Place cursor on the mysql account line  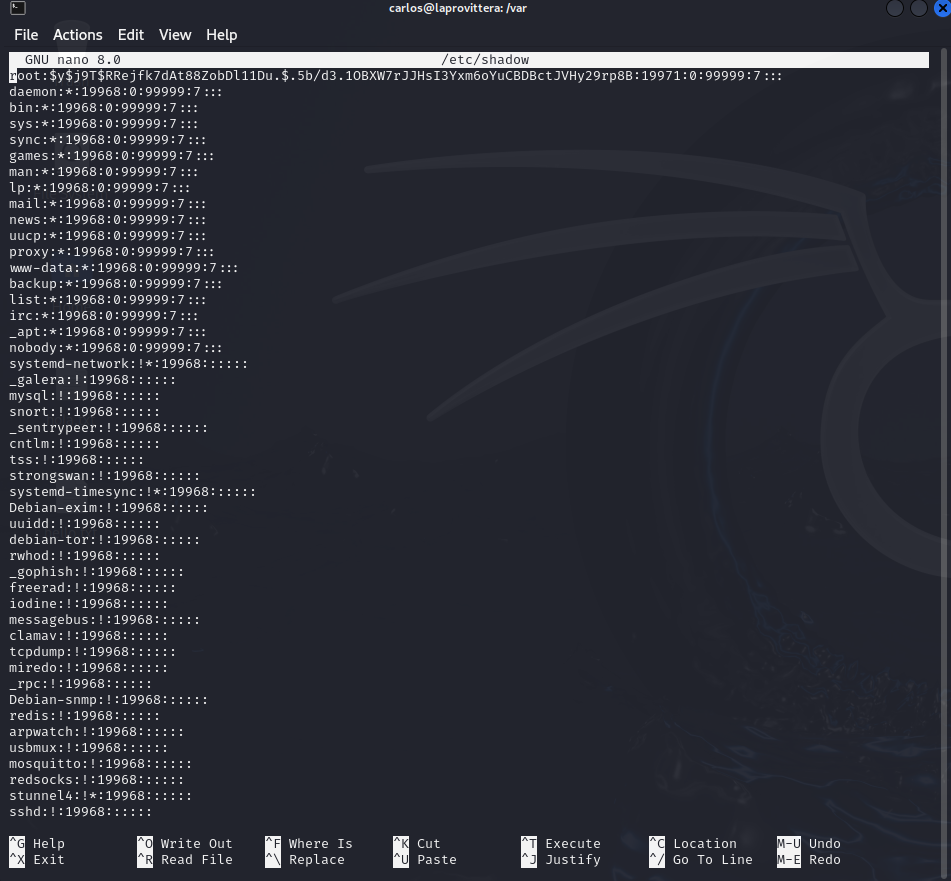pos(84,396)
